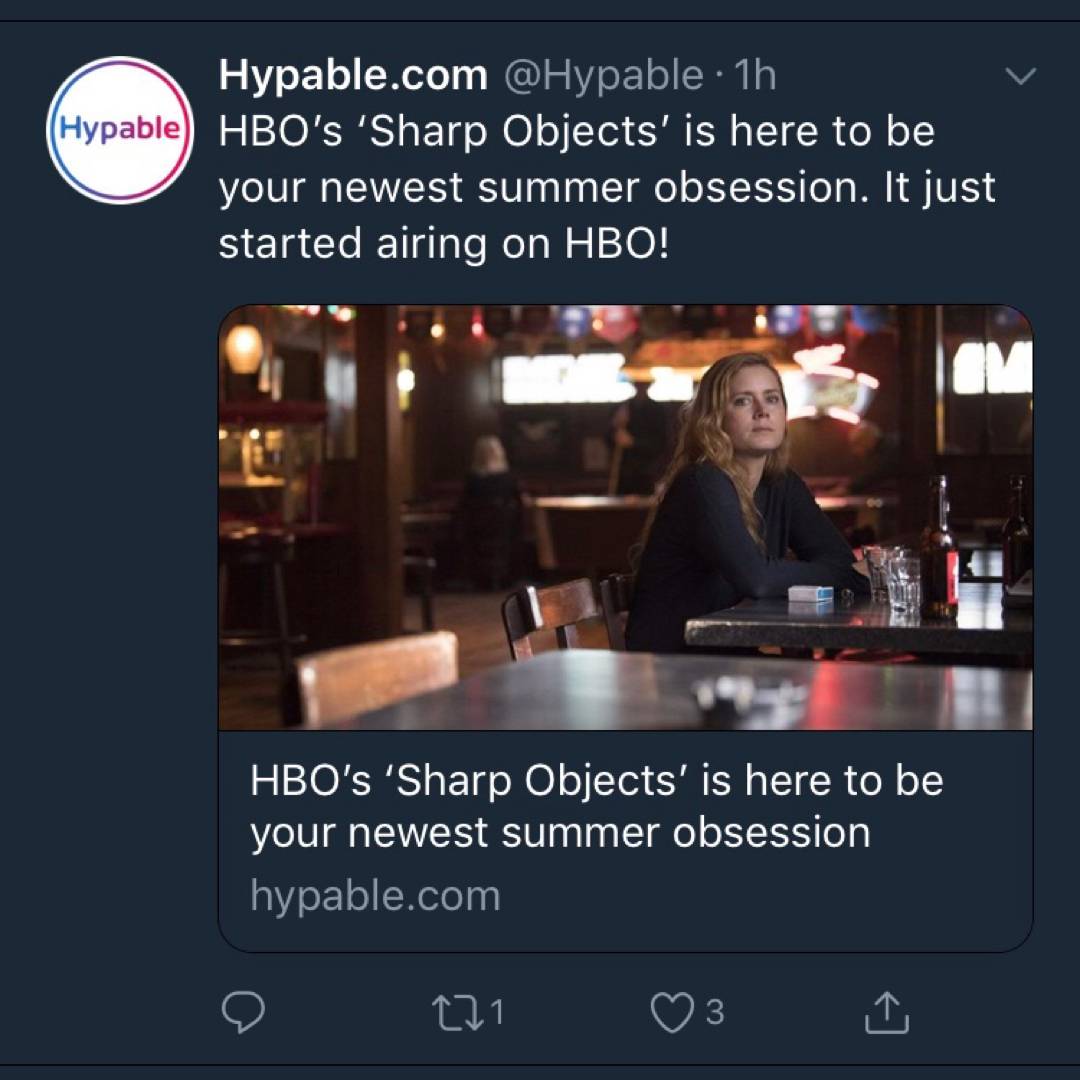The height and width of the screenshot is (1080, 1080).
Task: Reply to the Hypable tweet
Action: 242,1014
